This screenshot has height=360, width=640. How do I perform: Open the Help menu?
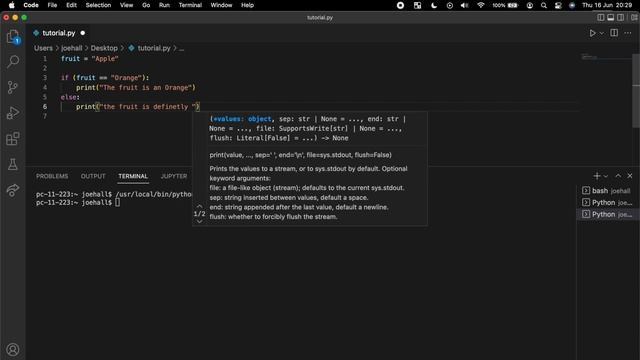coord(247,5)
